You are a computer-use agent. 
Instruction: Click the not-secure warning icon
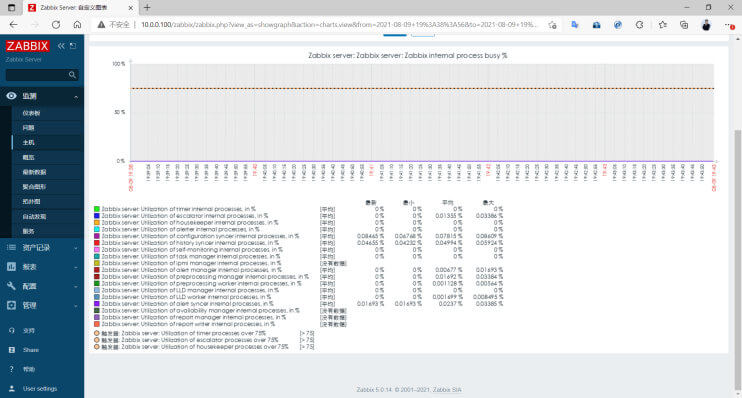(101, 25)
